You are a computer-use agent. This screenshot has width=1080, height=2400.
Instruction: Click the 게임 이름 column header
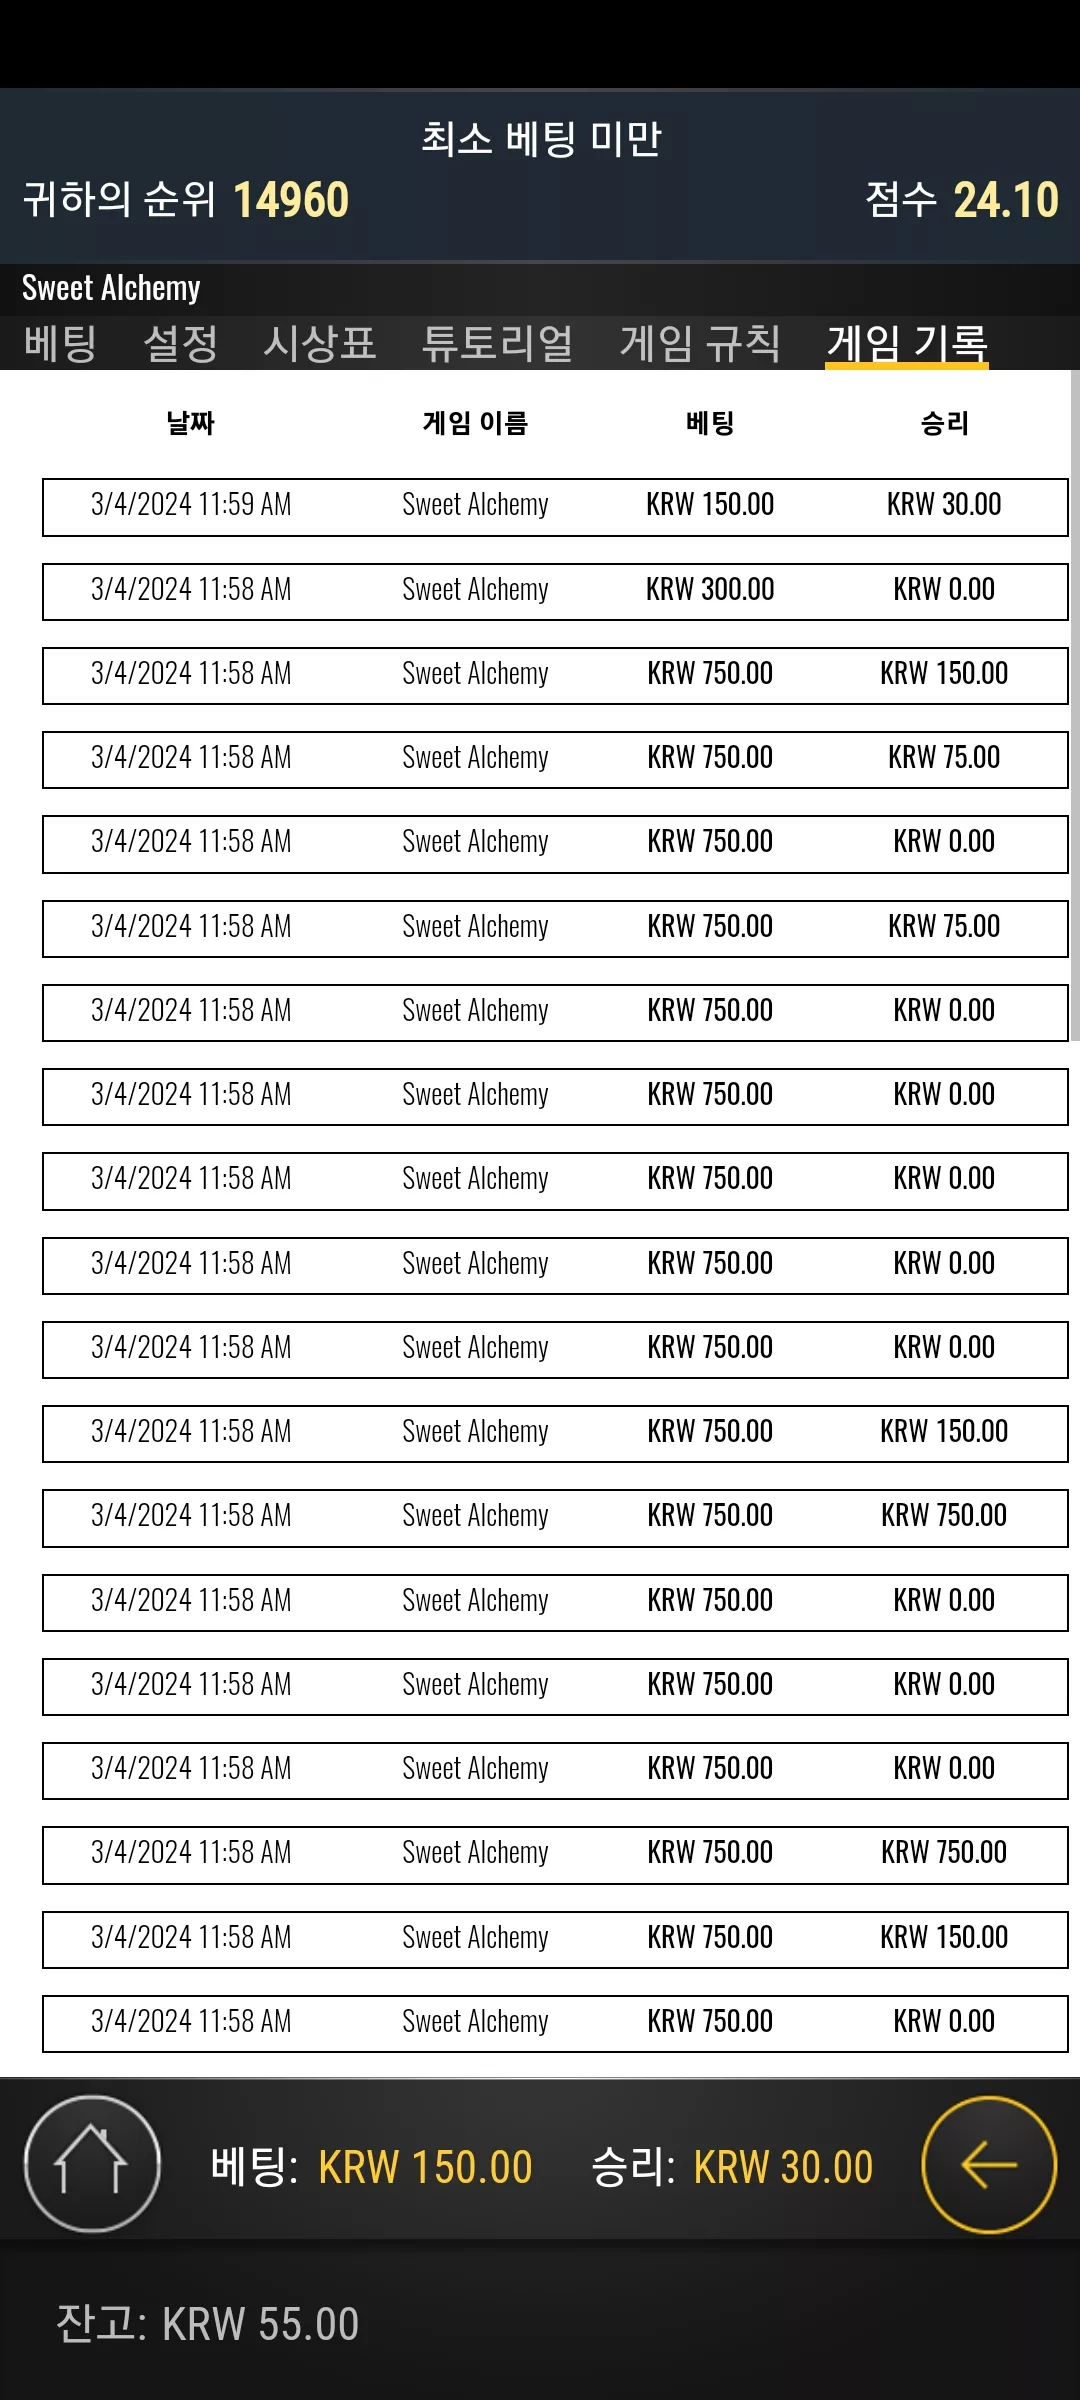point(475,423)
